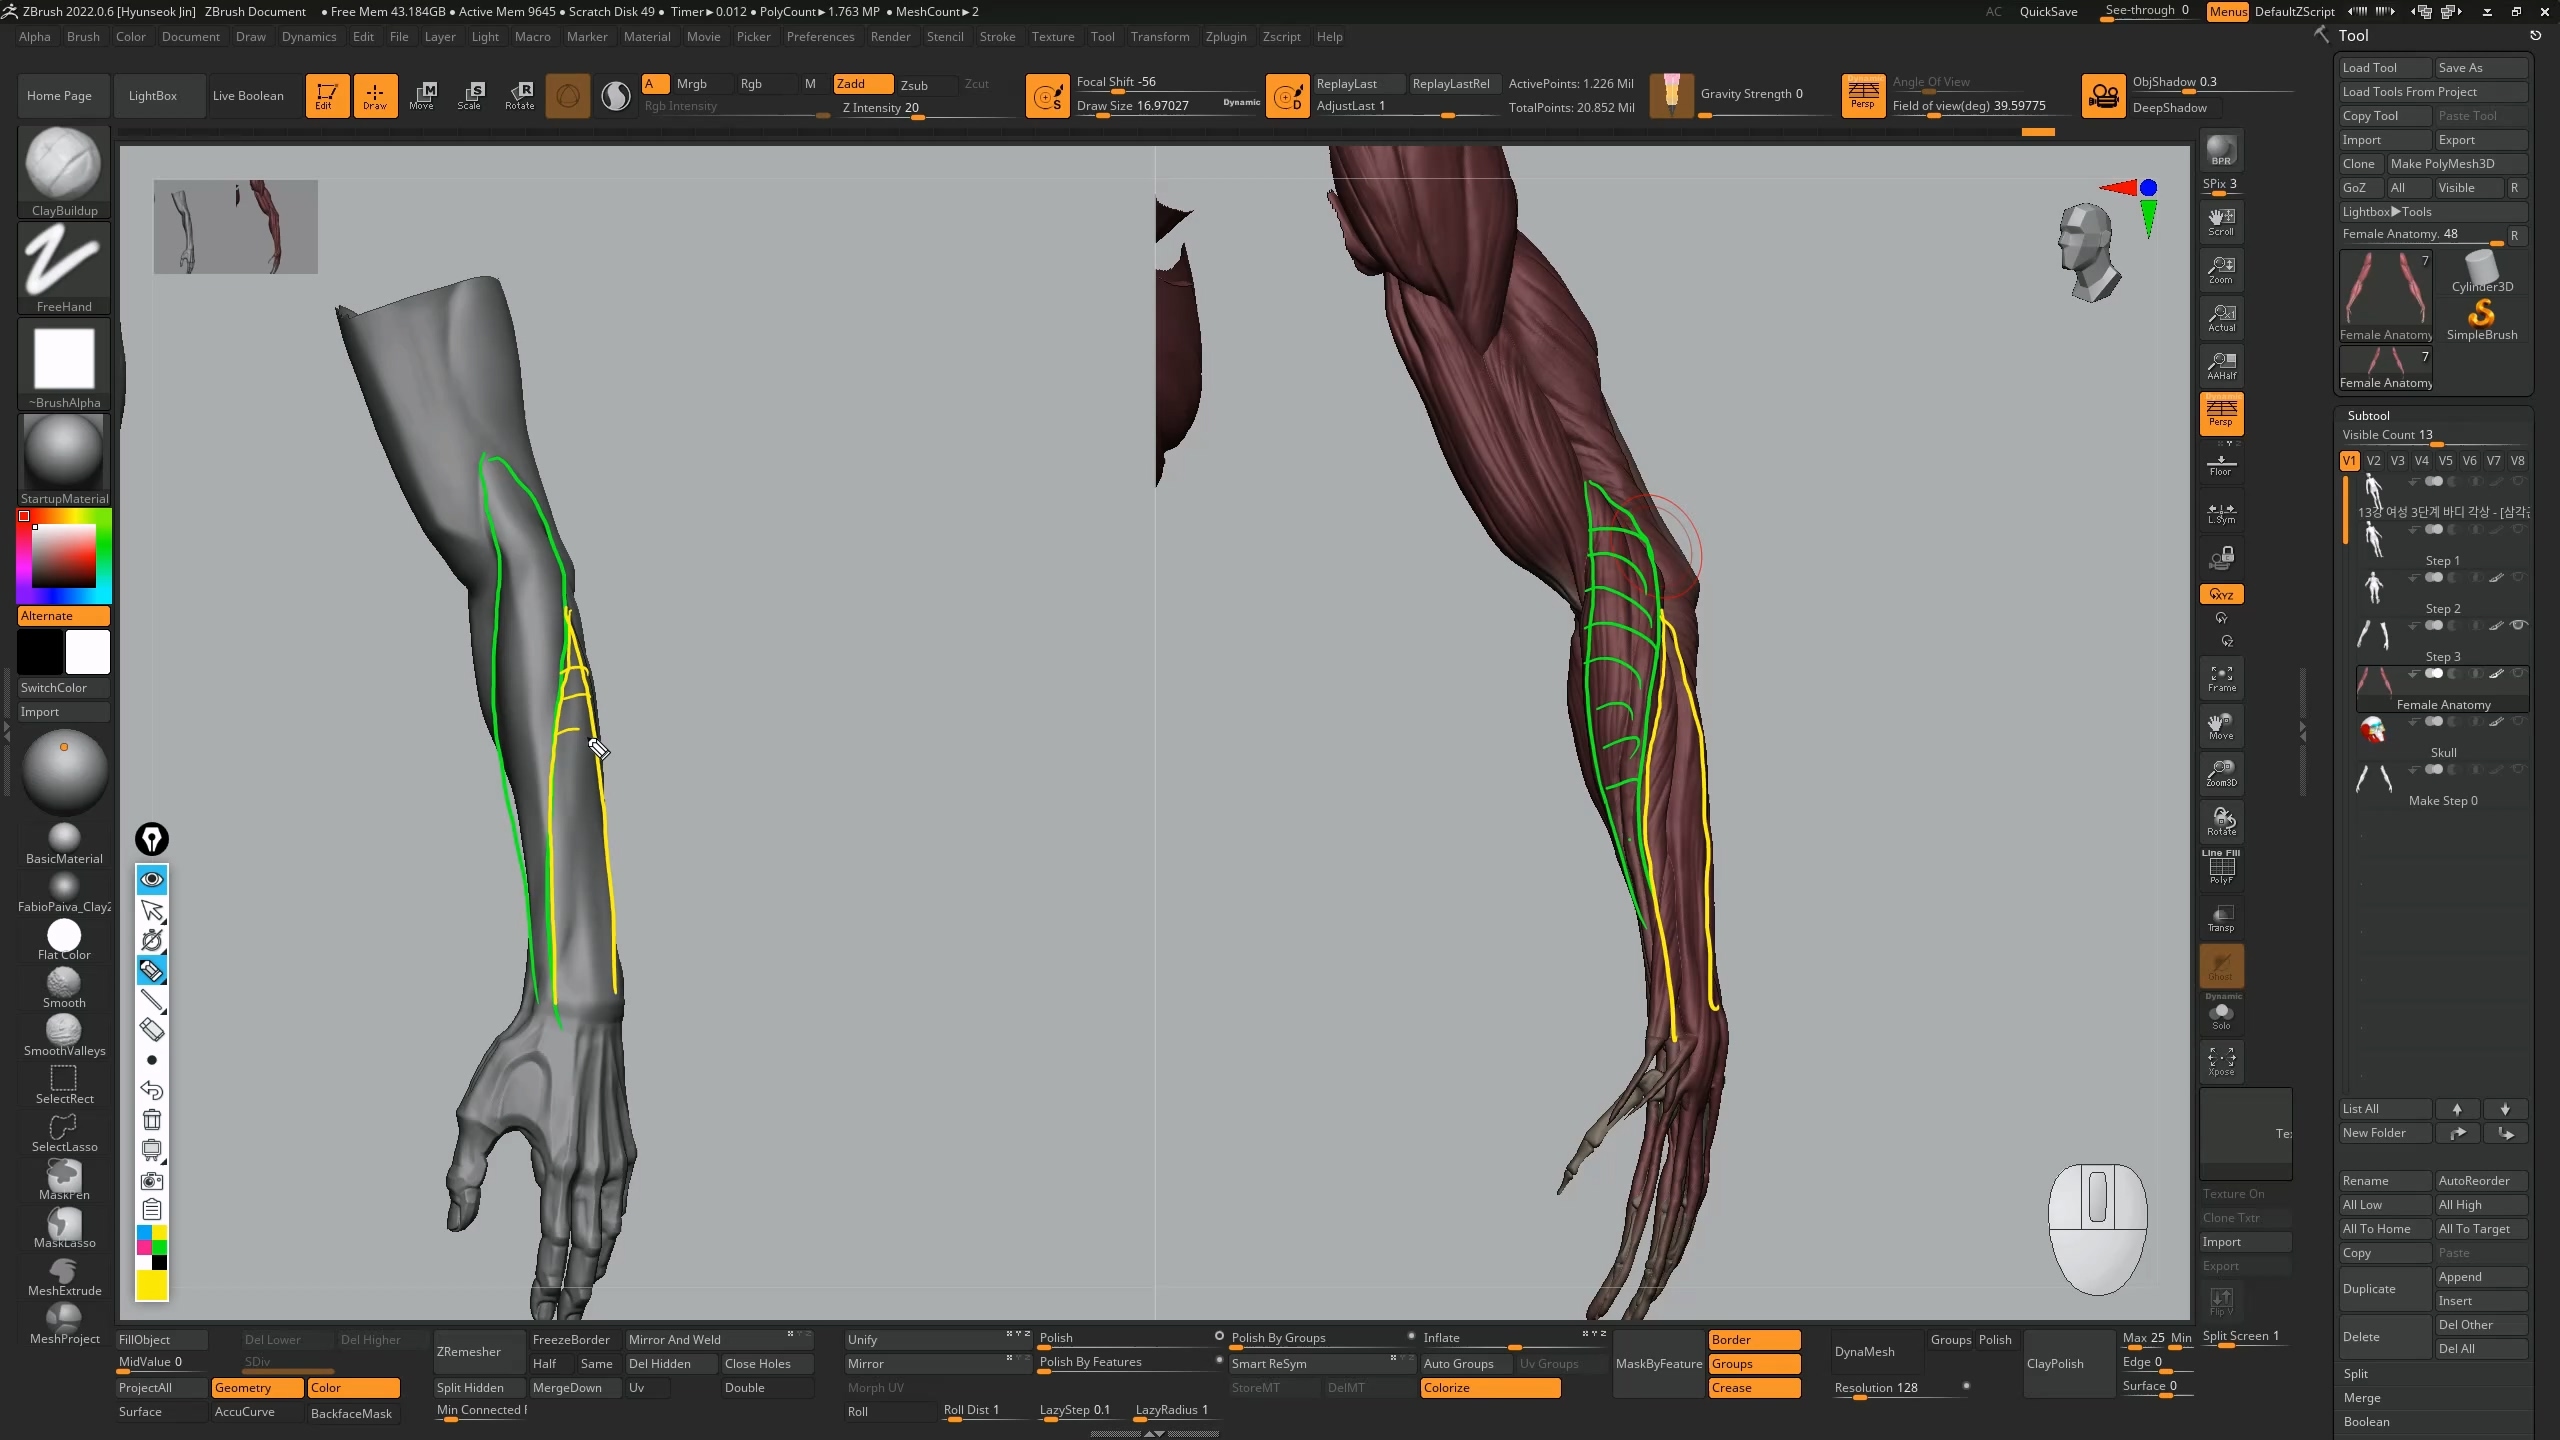Toggle PolyF line fill display

pos(2221,868)
